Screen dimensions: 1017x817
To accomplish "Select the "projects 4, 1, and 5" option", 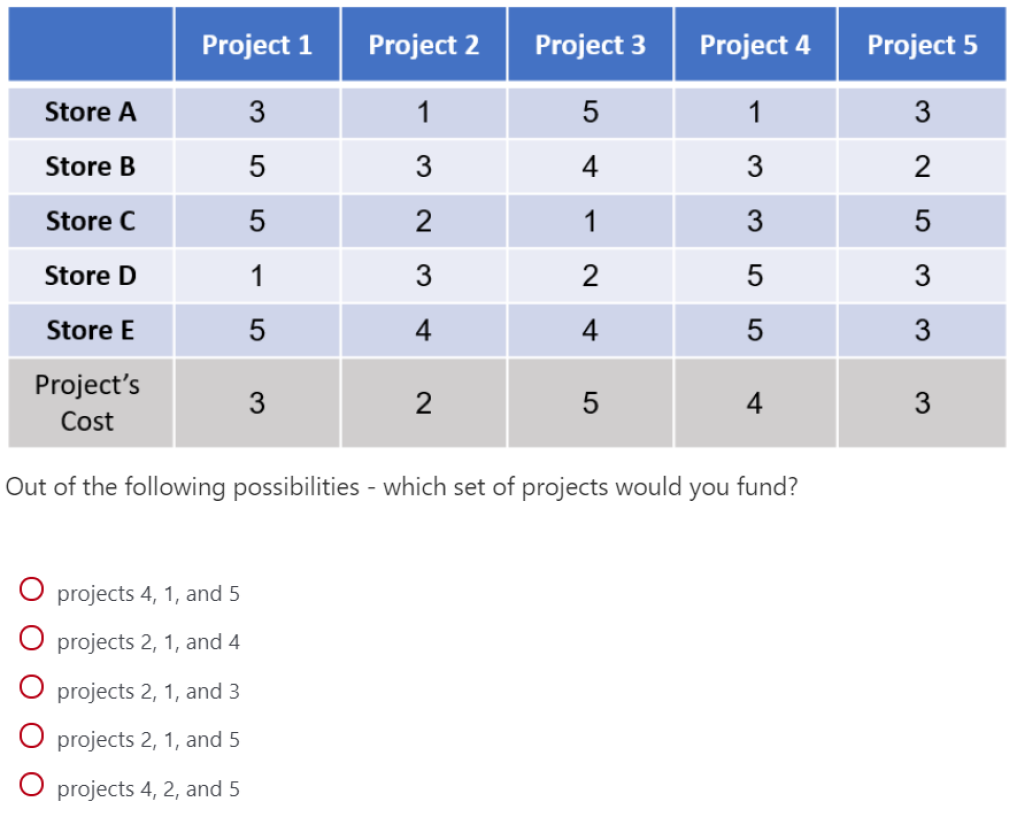I will [31, 592].
